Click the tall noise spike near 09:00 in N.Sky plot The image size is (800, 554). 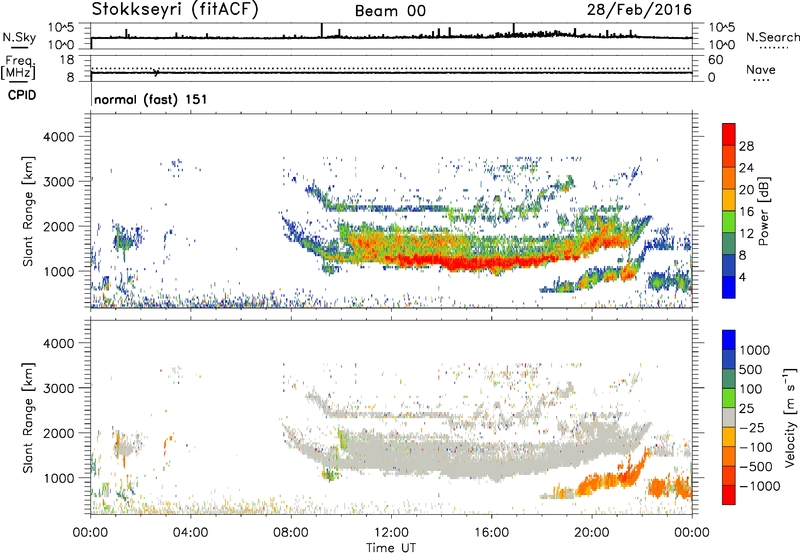[x=322, y=31]
